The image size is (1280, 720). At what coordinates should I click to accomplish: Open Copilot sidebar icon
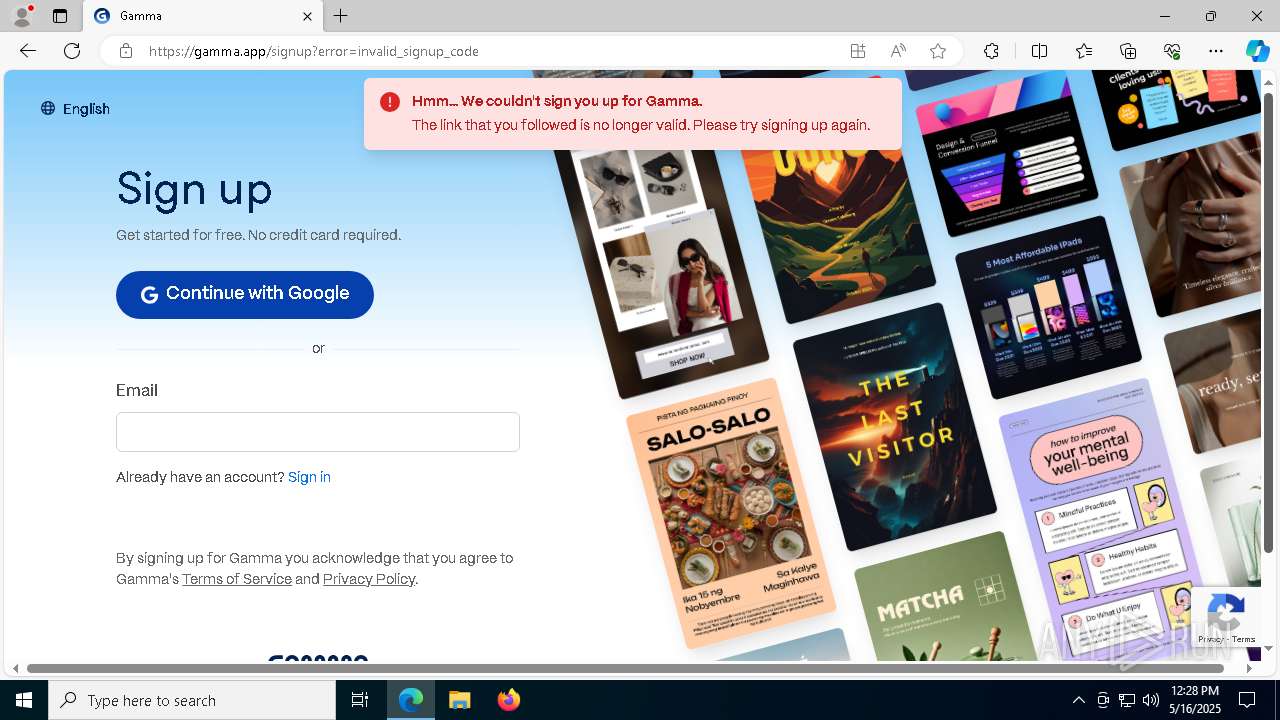click(x=1257, y=51)
